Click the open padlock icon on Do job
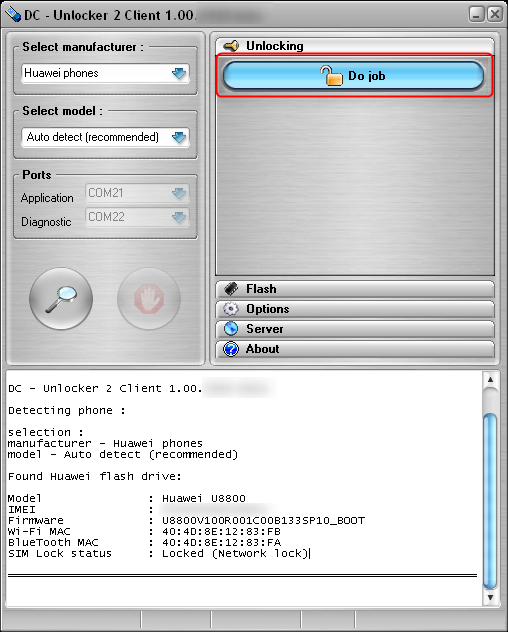The height and width of the screenshot is (632, 508). coord(331,75)
